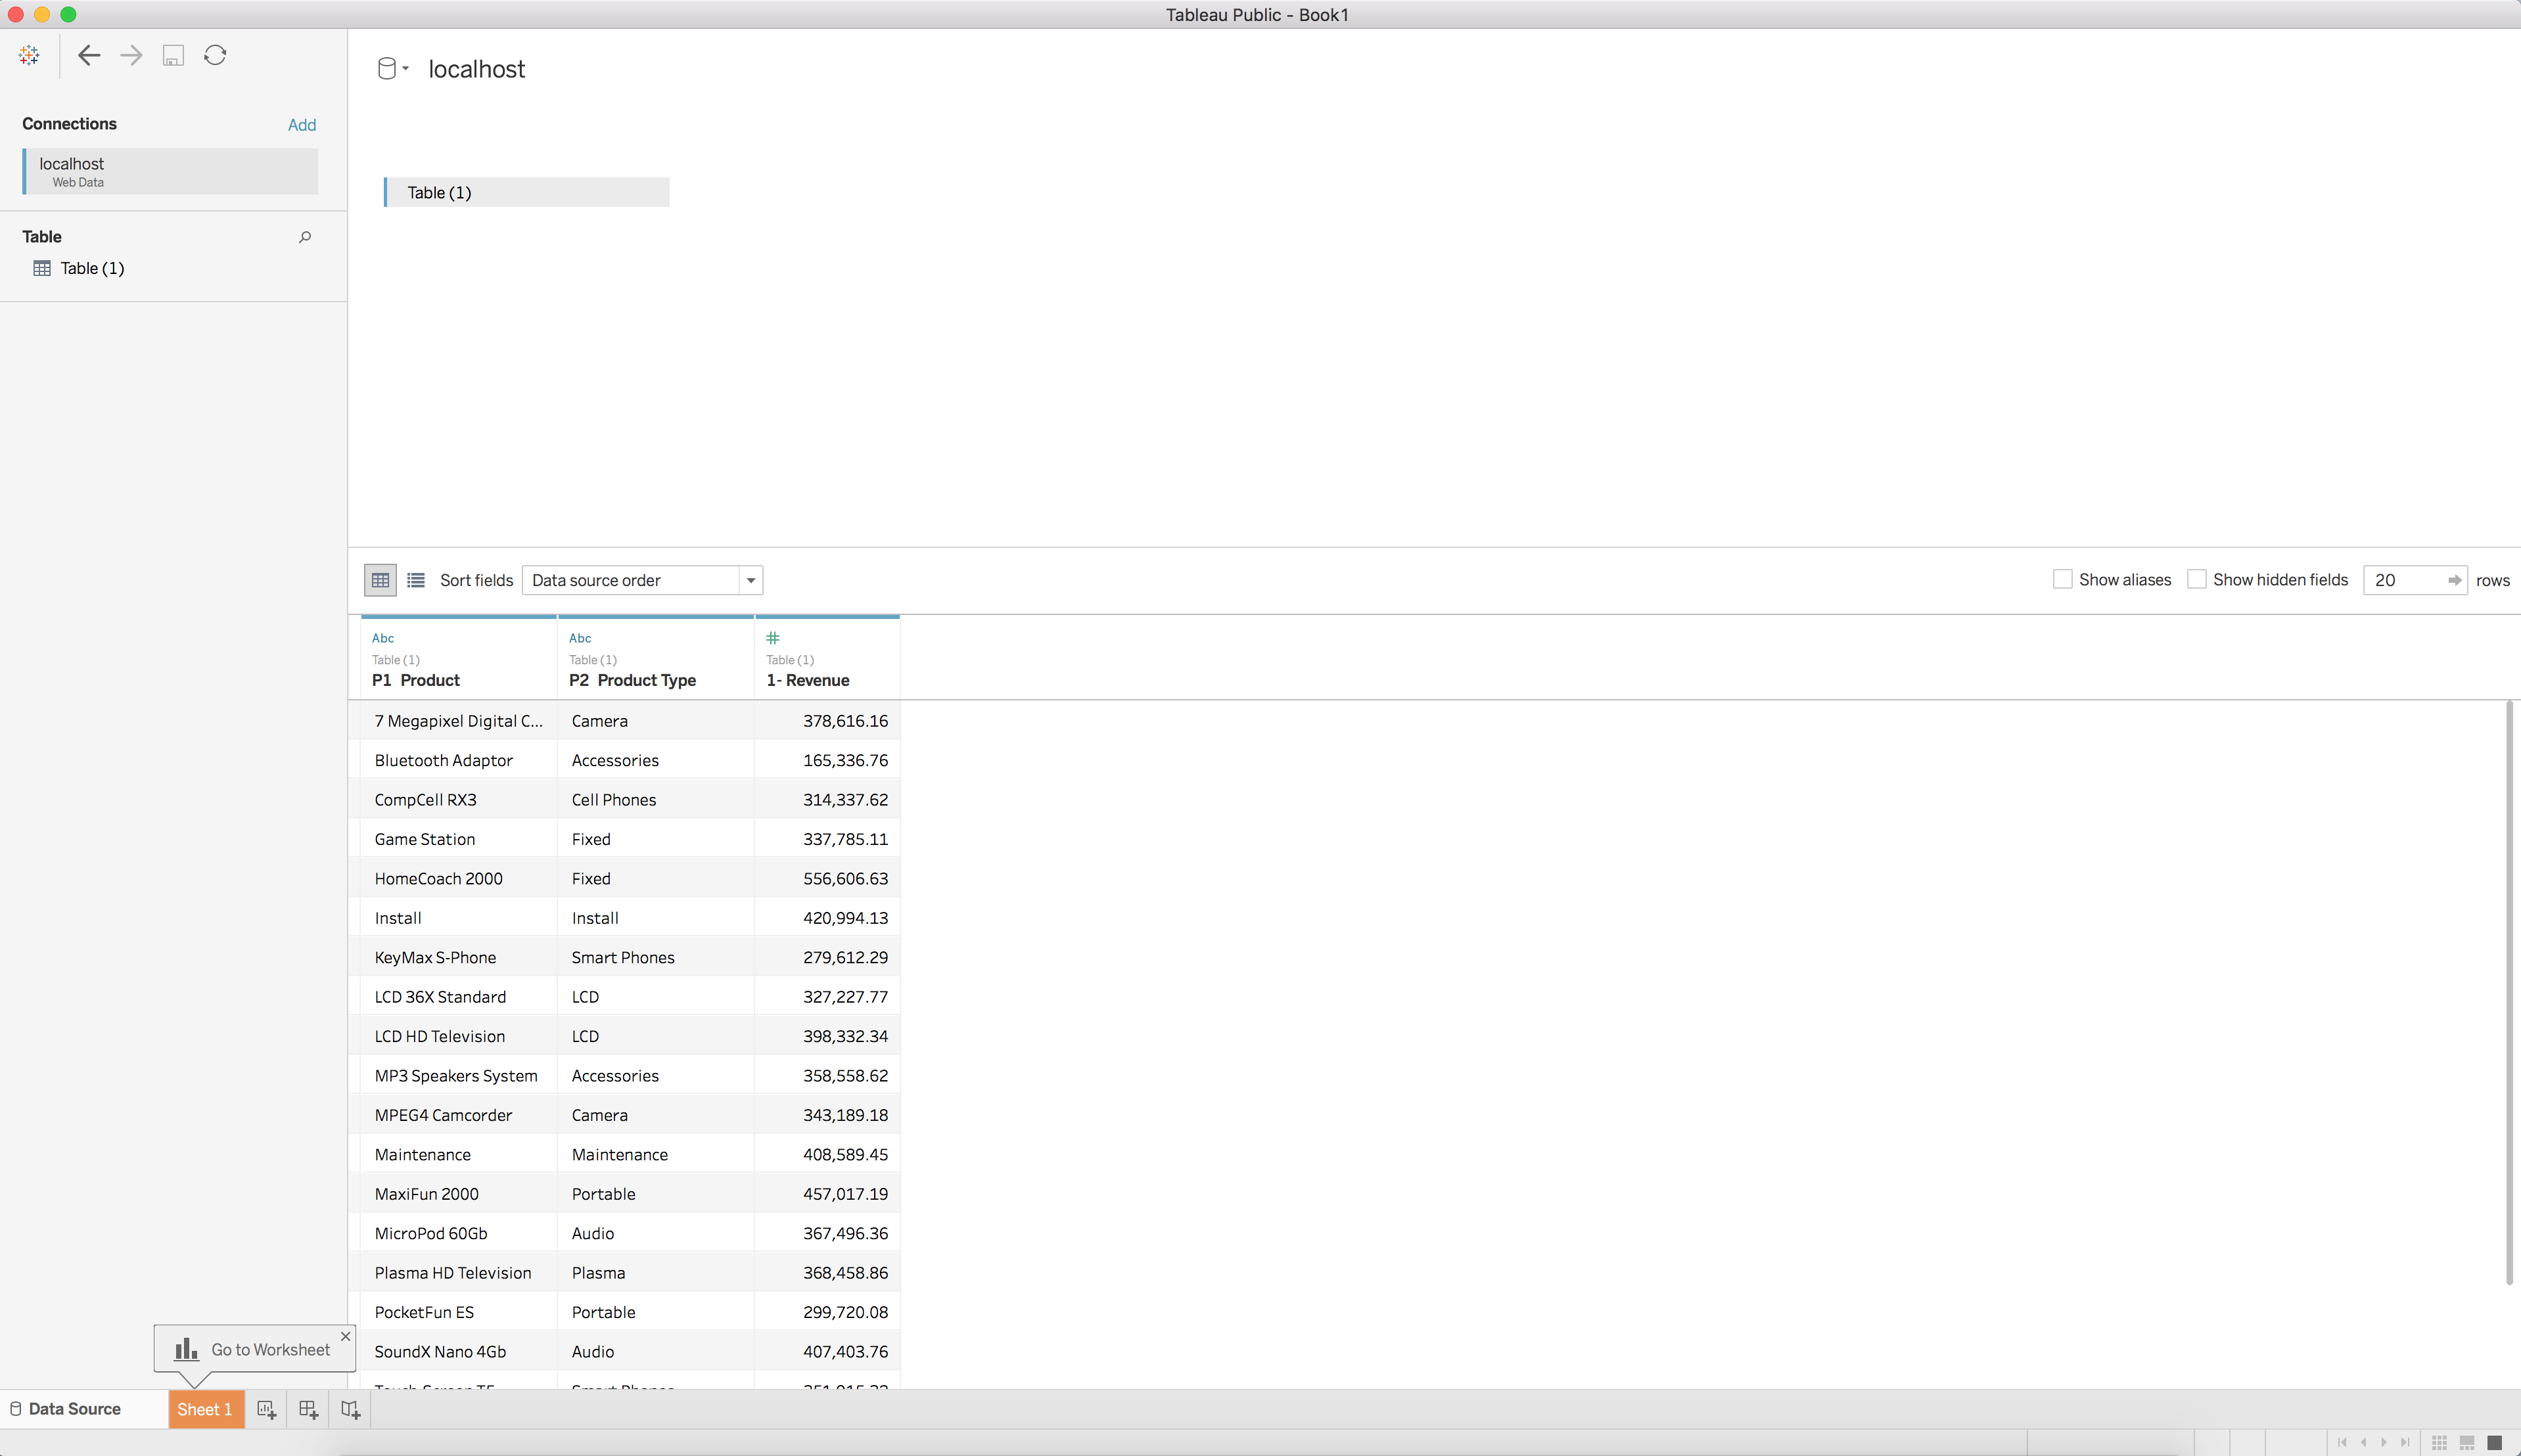Screen dimensions: 2521x1456
Task: Enable Show hidden fields checkbox
Action: point(2196,579)
